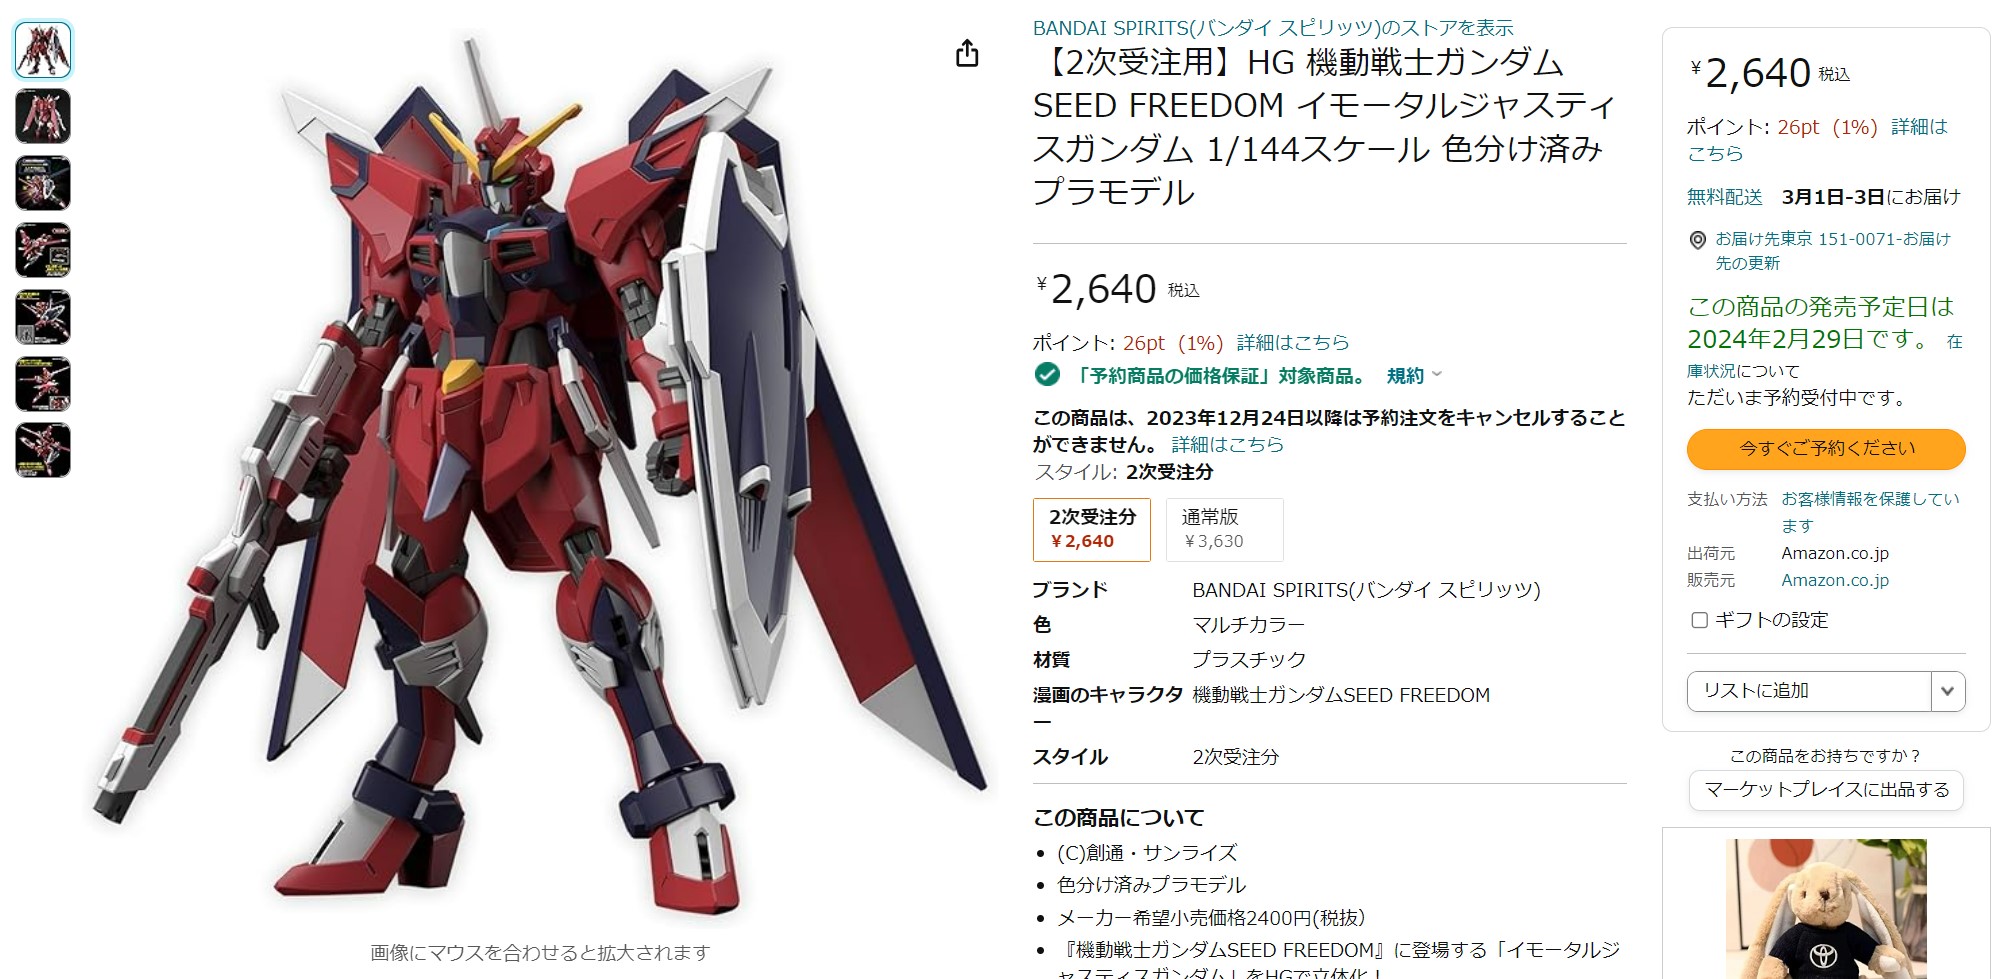Select the 2次受注分 style option

coord(1092,529)
